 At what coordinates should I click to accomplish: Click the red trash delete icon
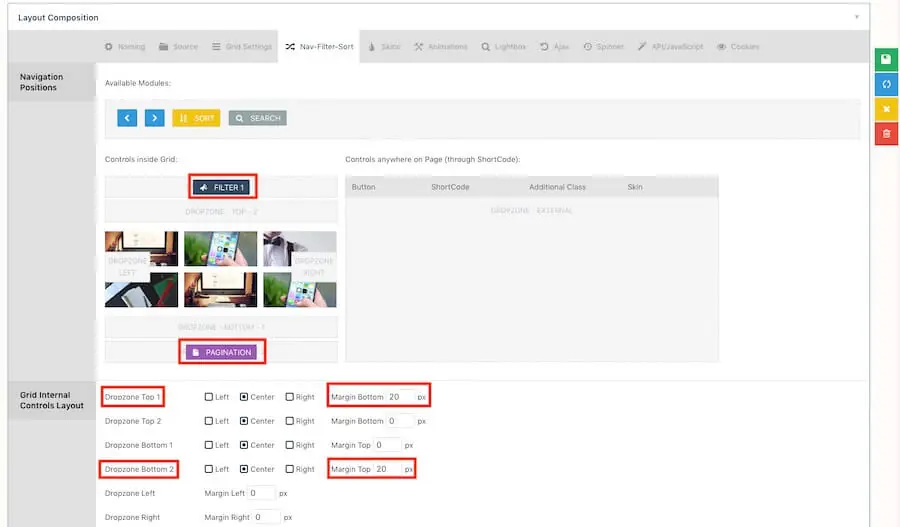coord(886,134)
